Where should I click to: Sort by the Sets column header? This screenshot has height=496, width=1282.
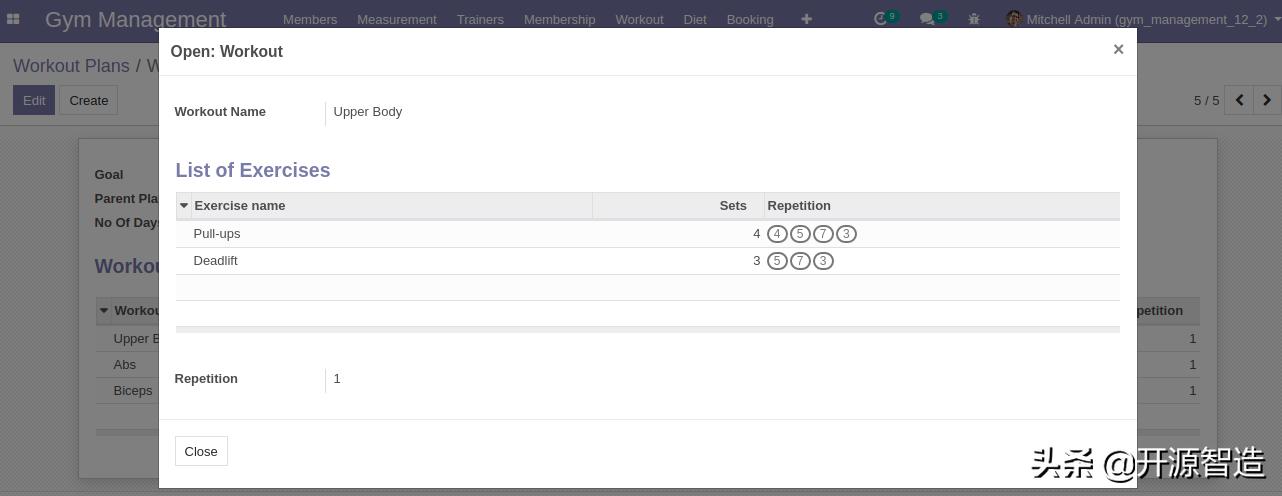click(732, 206)
